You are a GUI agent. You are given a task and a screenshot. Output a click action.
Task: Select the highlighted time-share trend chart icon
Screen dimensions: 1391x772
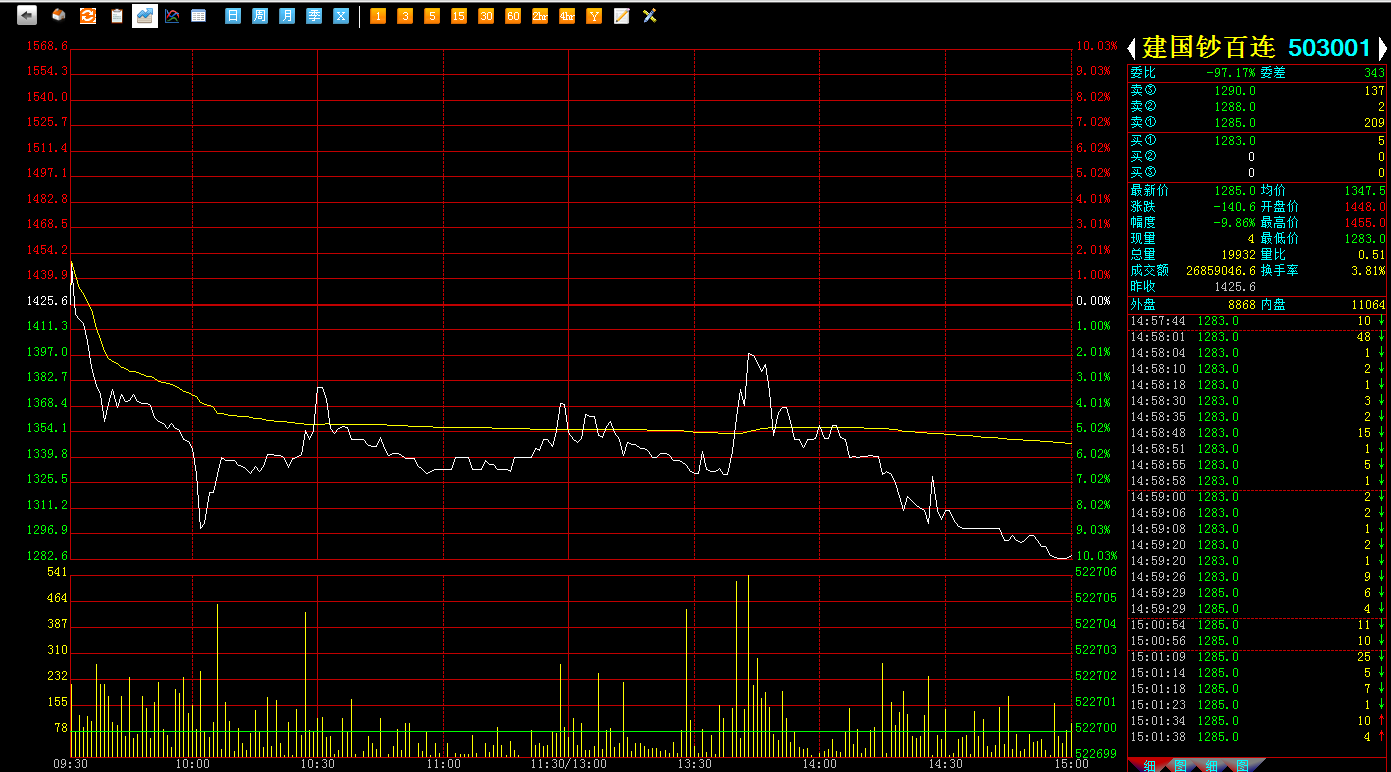click(x=145, y=16)
